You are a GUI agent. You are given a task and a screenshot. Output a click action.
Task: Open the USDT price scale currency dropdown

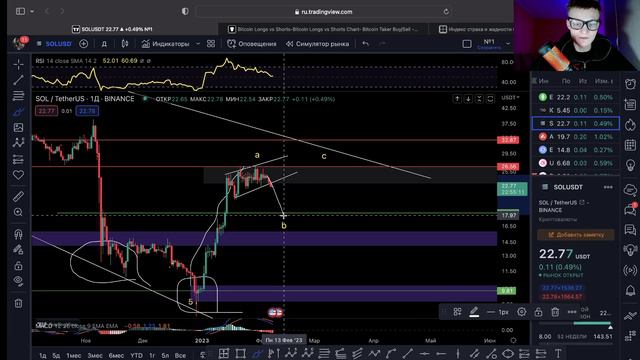tap(510, 98)
